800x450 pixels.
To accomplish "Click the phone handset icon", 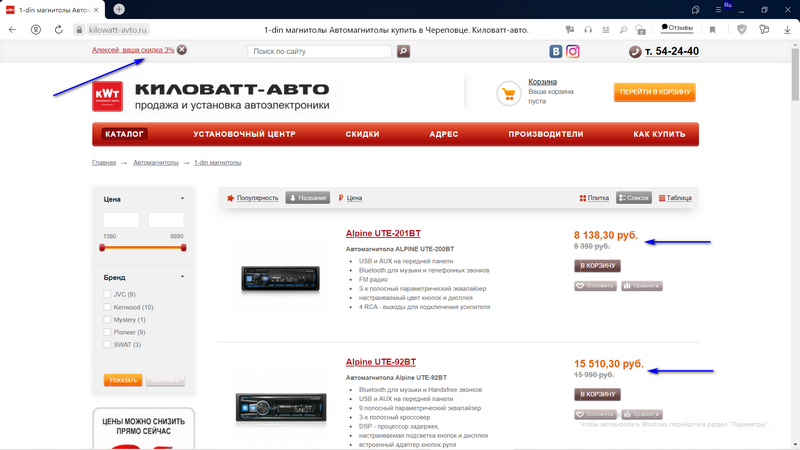I will point(635,52).
